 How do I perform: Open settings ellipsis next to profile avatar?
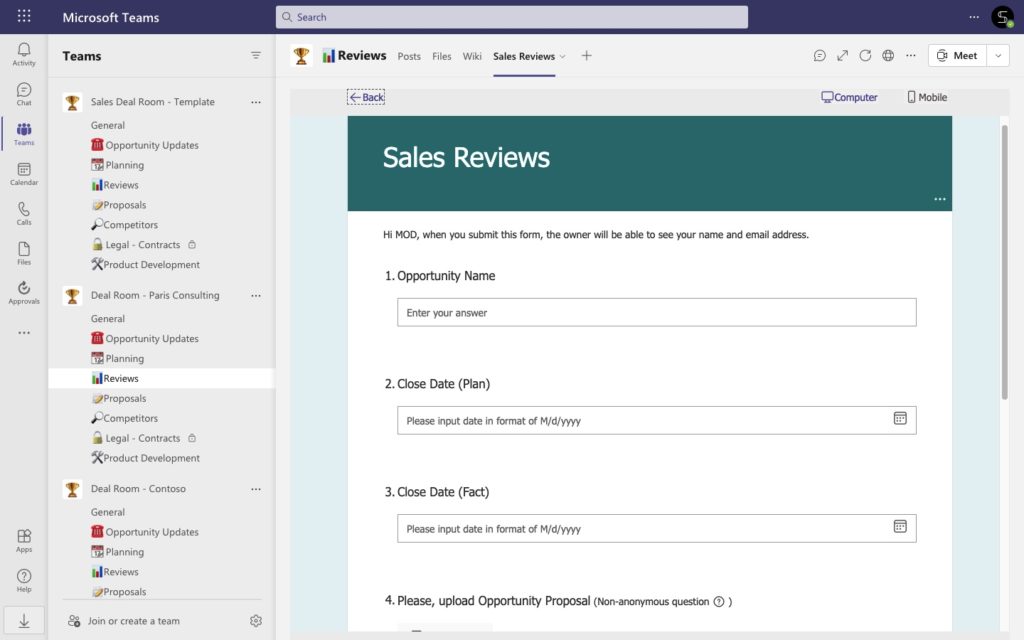pos(974,17)
